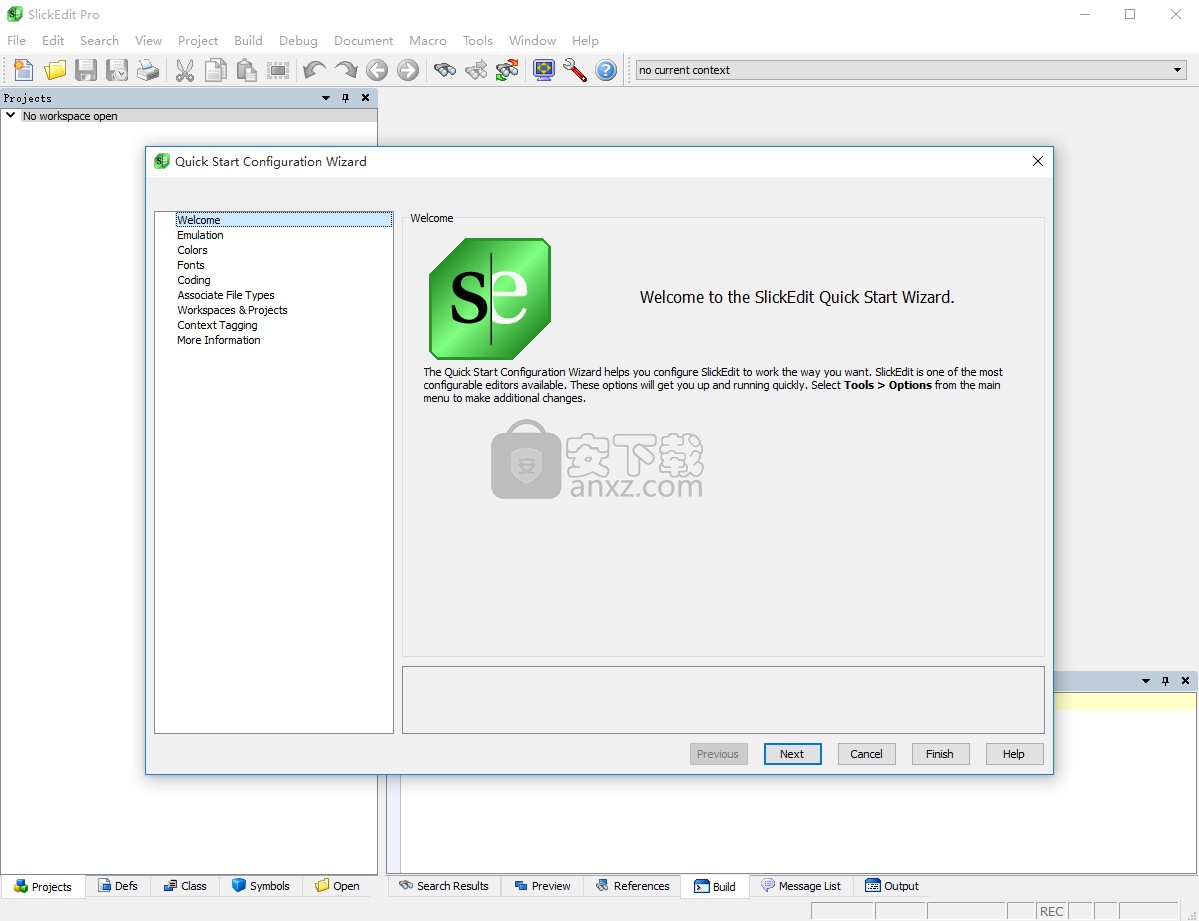Collapse the No workspace open node

[x=11, y=116]
